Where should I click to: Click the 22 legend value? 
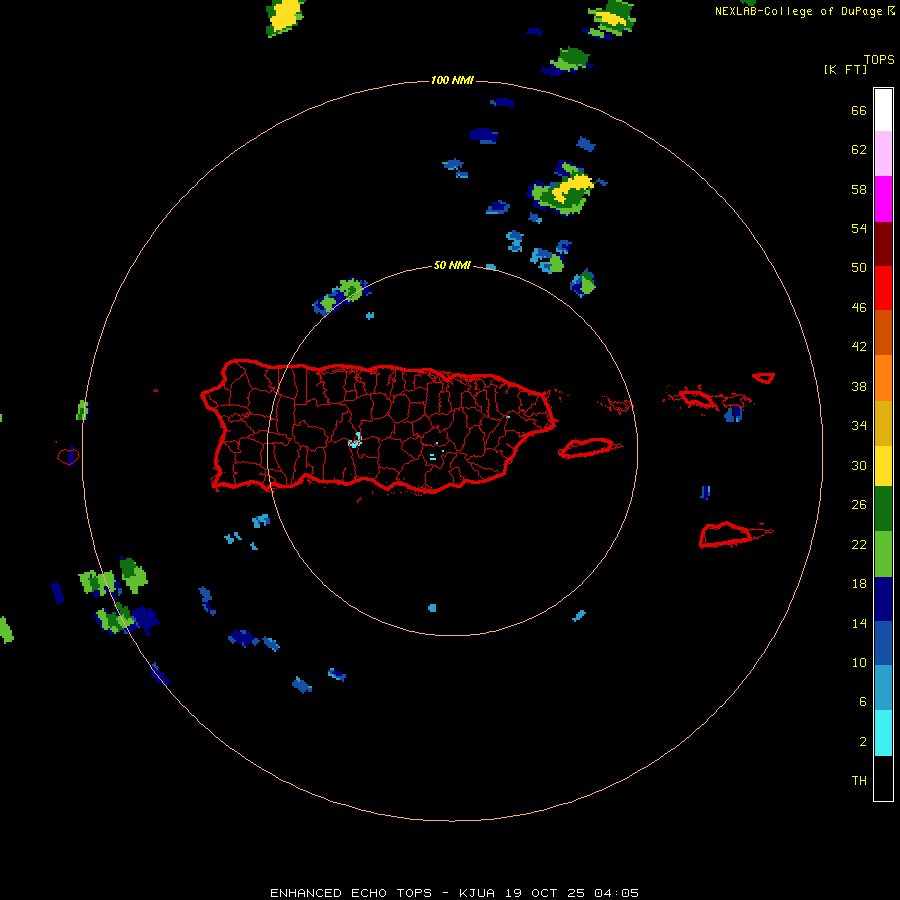(x=859, y=544)
